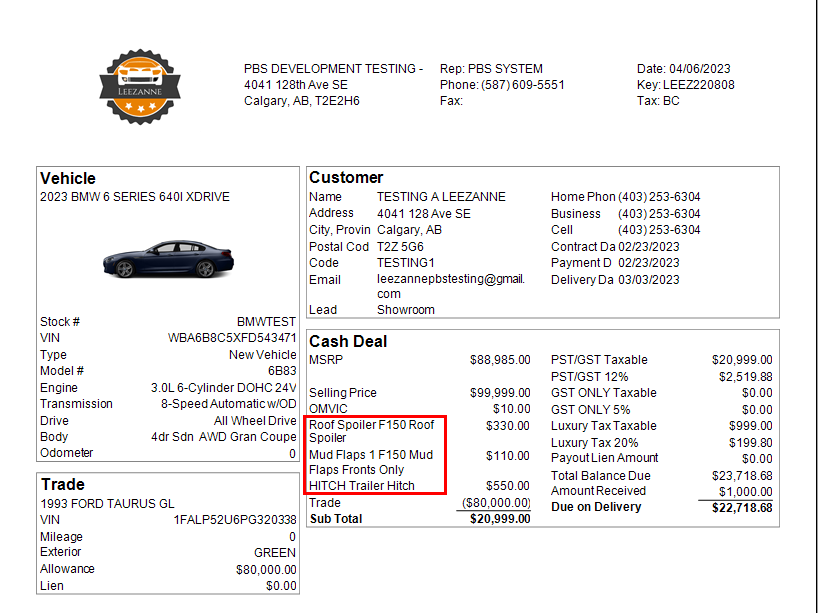
Task: Select the Business phone number
Action: click(659, 214)
